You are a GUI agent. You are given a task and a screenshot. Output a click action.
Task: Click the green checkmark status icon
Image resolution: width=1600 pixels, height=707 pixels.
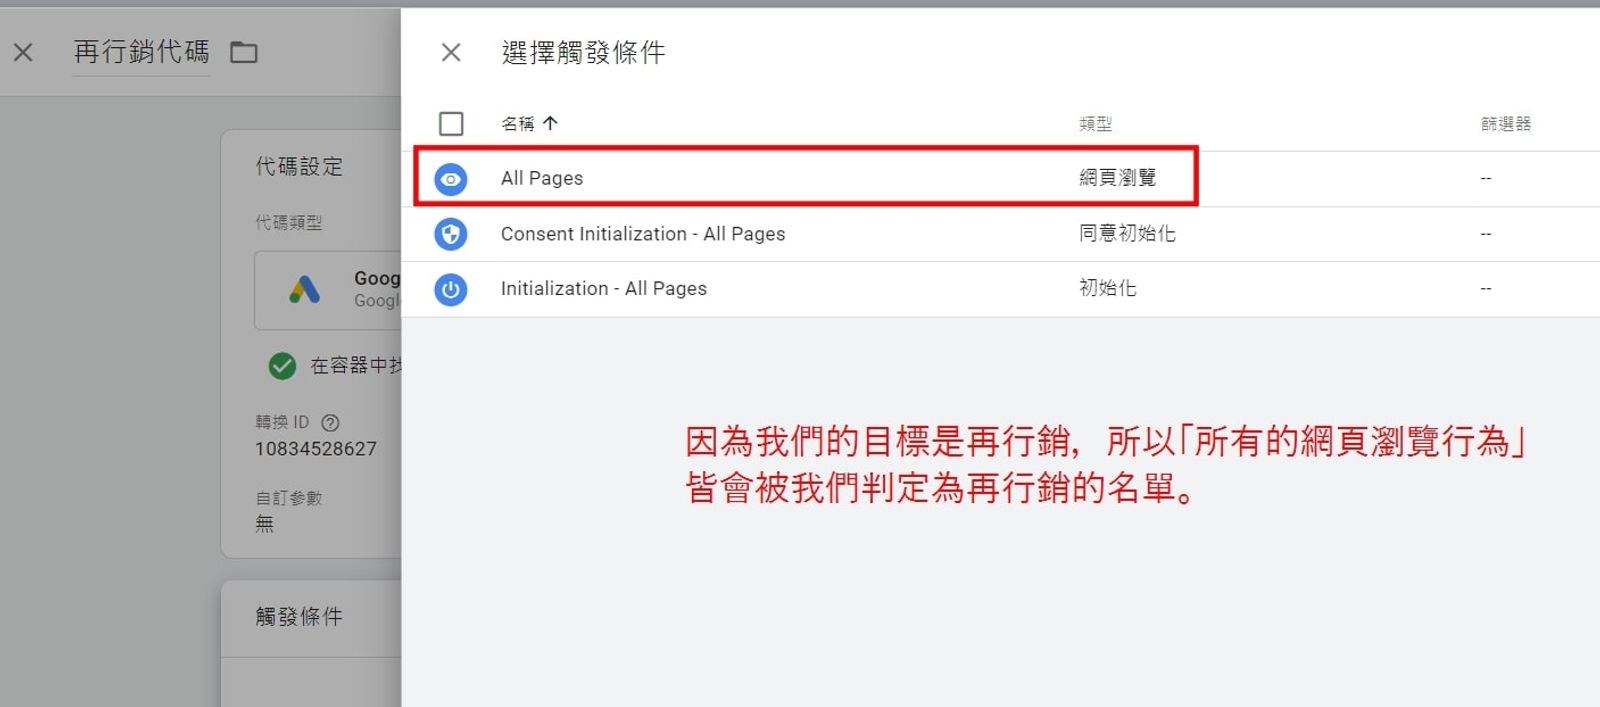(x=282, y=366)
